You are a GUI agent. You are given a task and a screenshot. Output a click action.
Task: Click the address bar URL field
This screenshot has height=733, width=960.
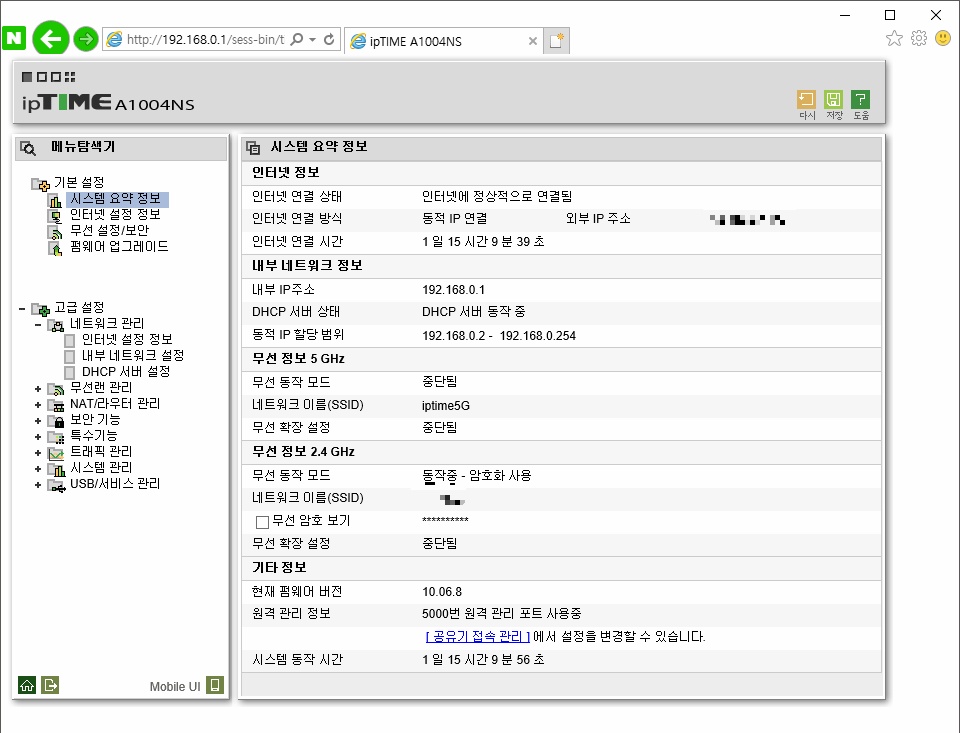[x=205, y=40]
